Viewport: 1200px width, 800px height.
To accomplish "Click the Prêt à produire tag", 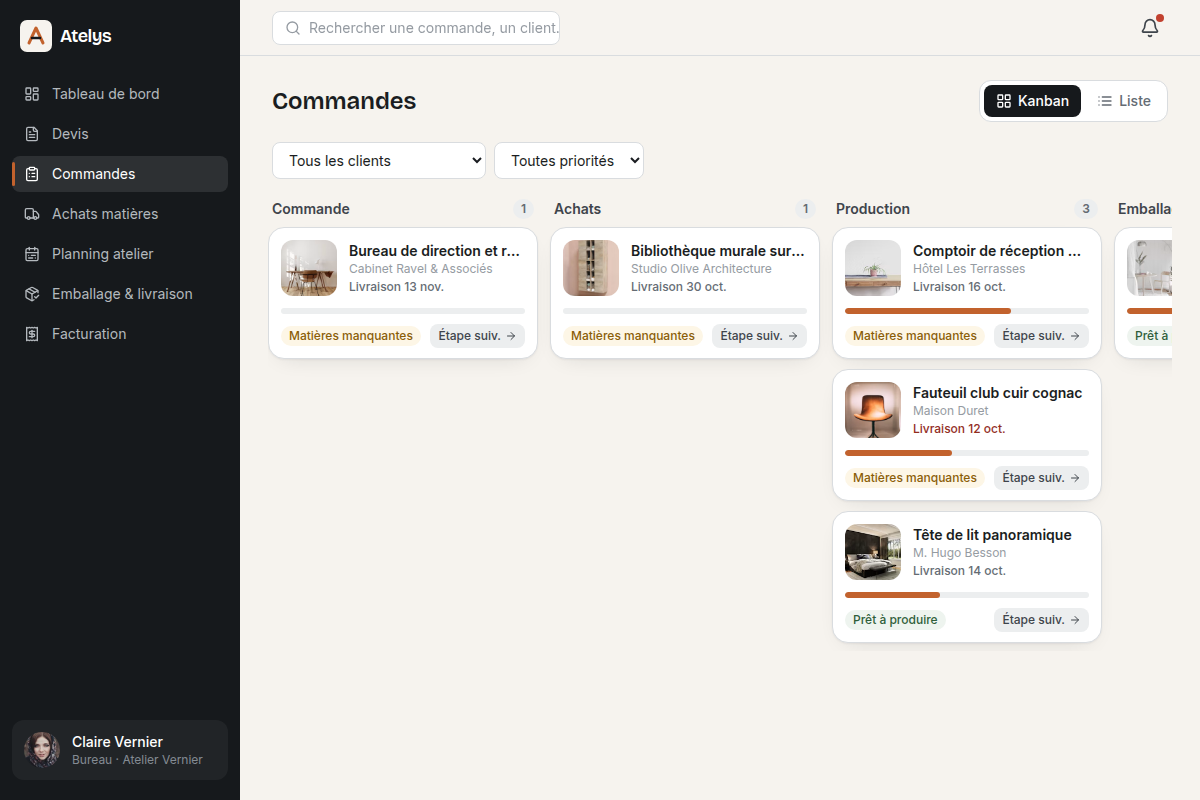I will click(895, 620).
